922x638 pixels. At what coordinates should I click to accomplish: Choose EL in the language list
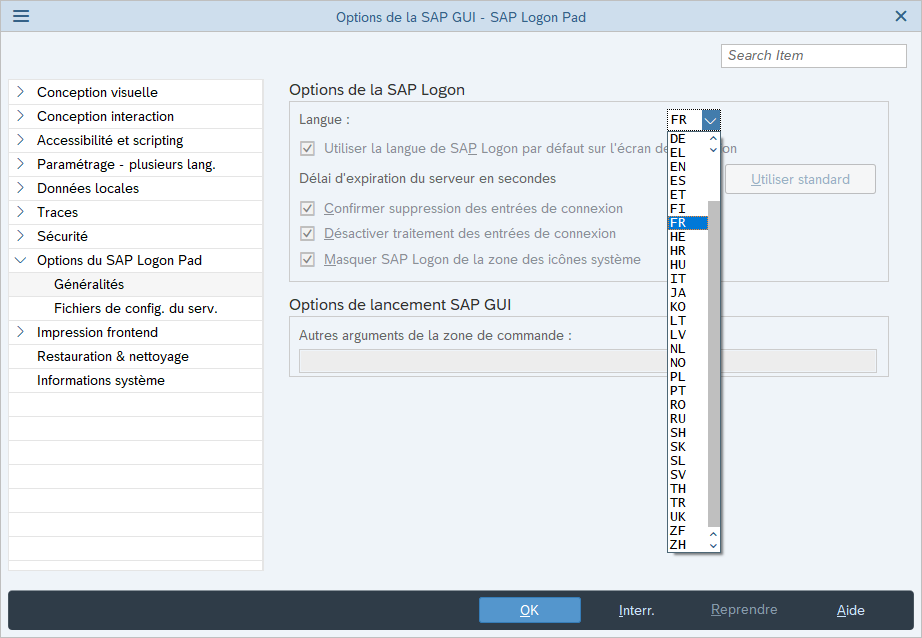click(x=688, y=153)
